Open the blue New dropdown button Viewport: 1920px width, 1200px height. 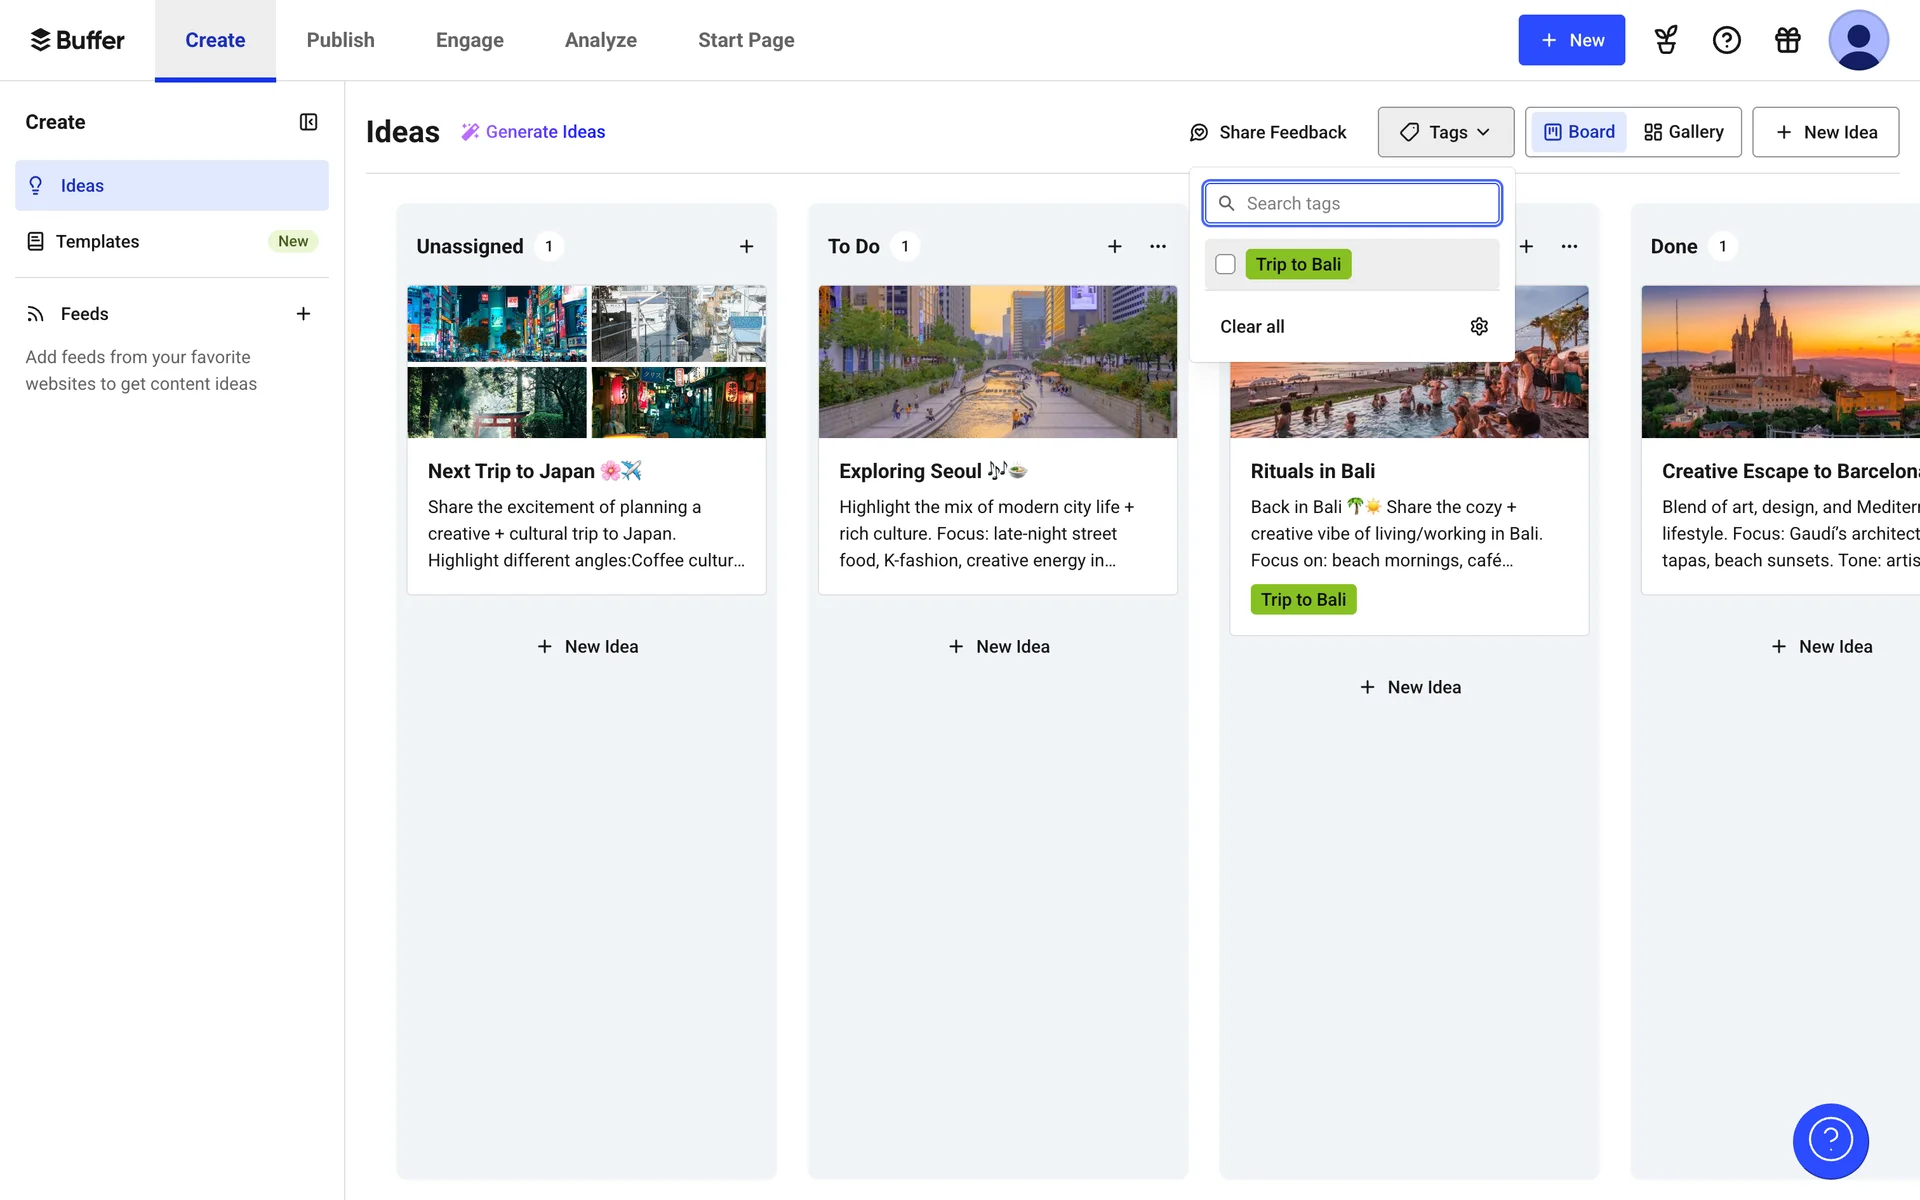1571,40
